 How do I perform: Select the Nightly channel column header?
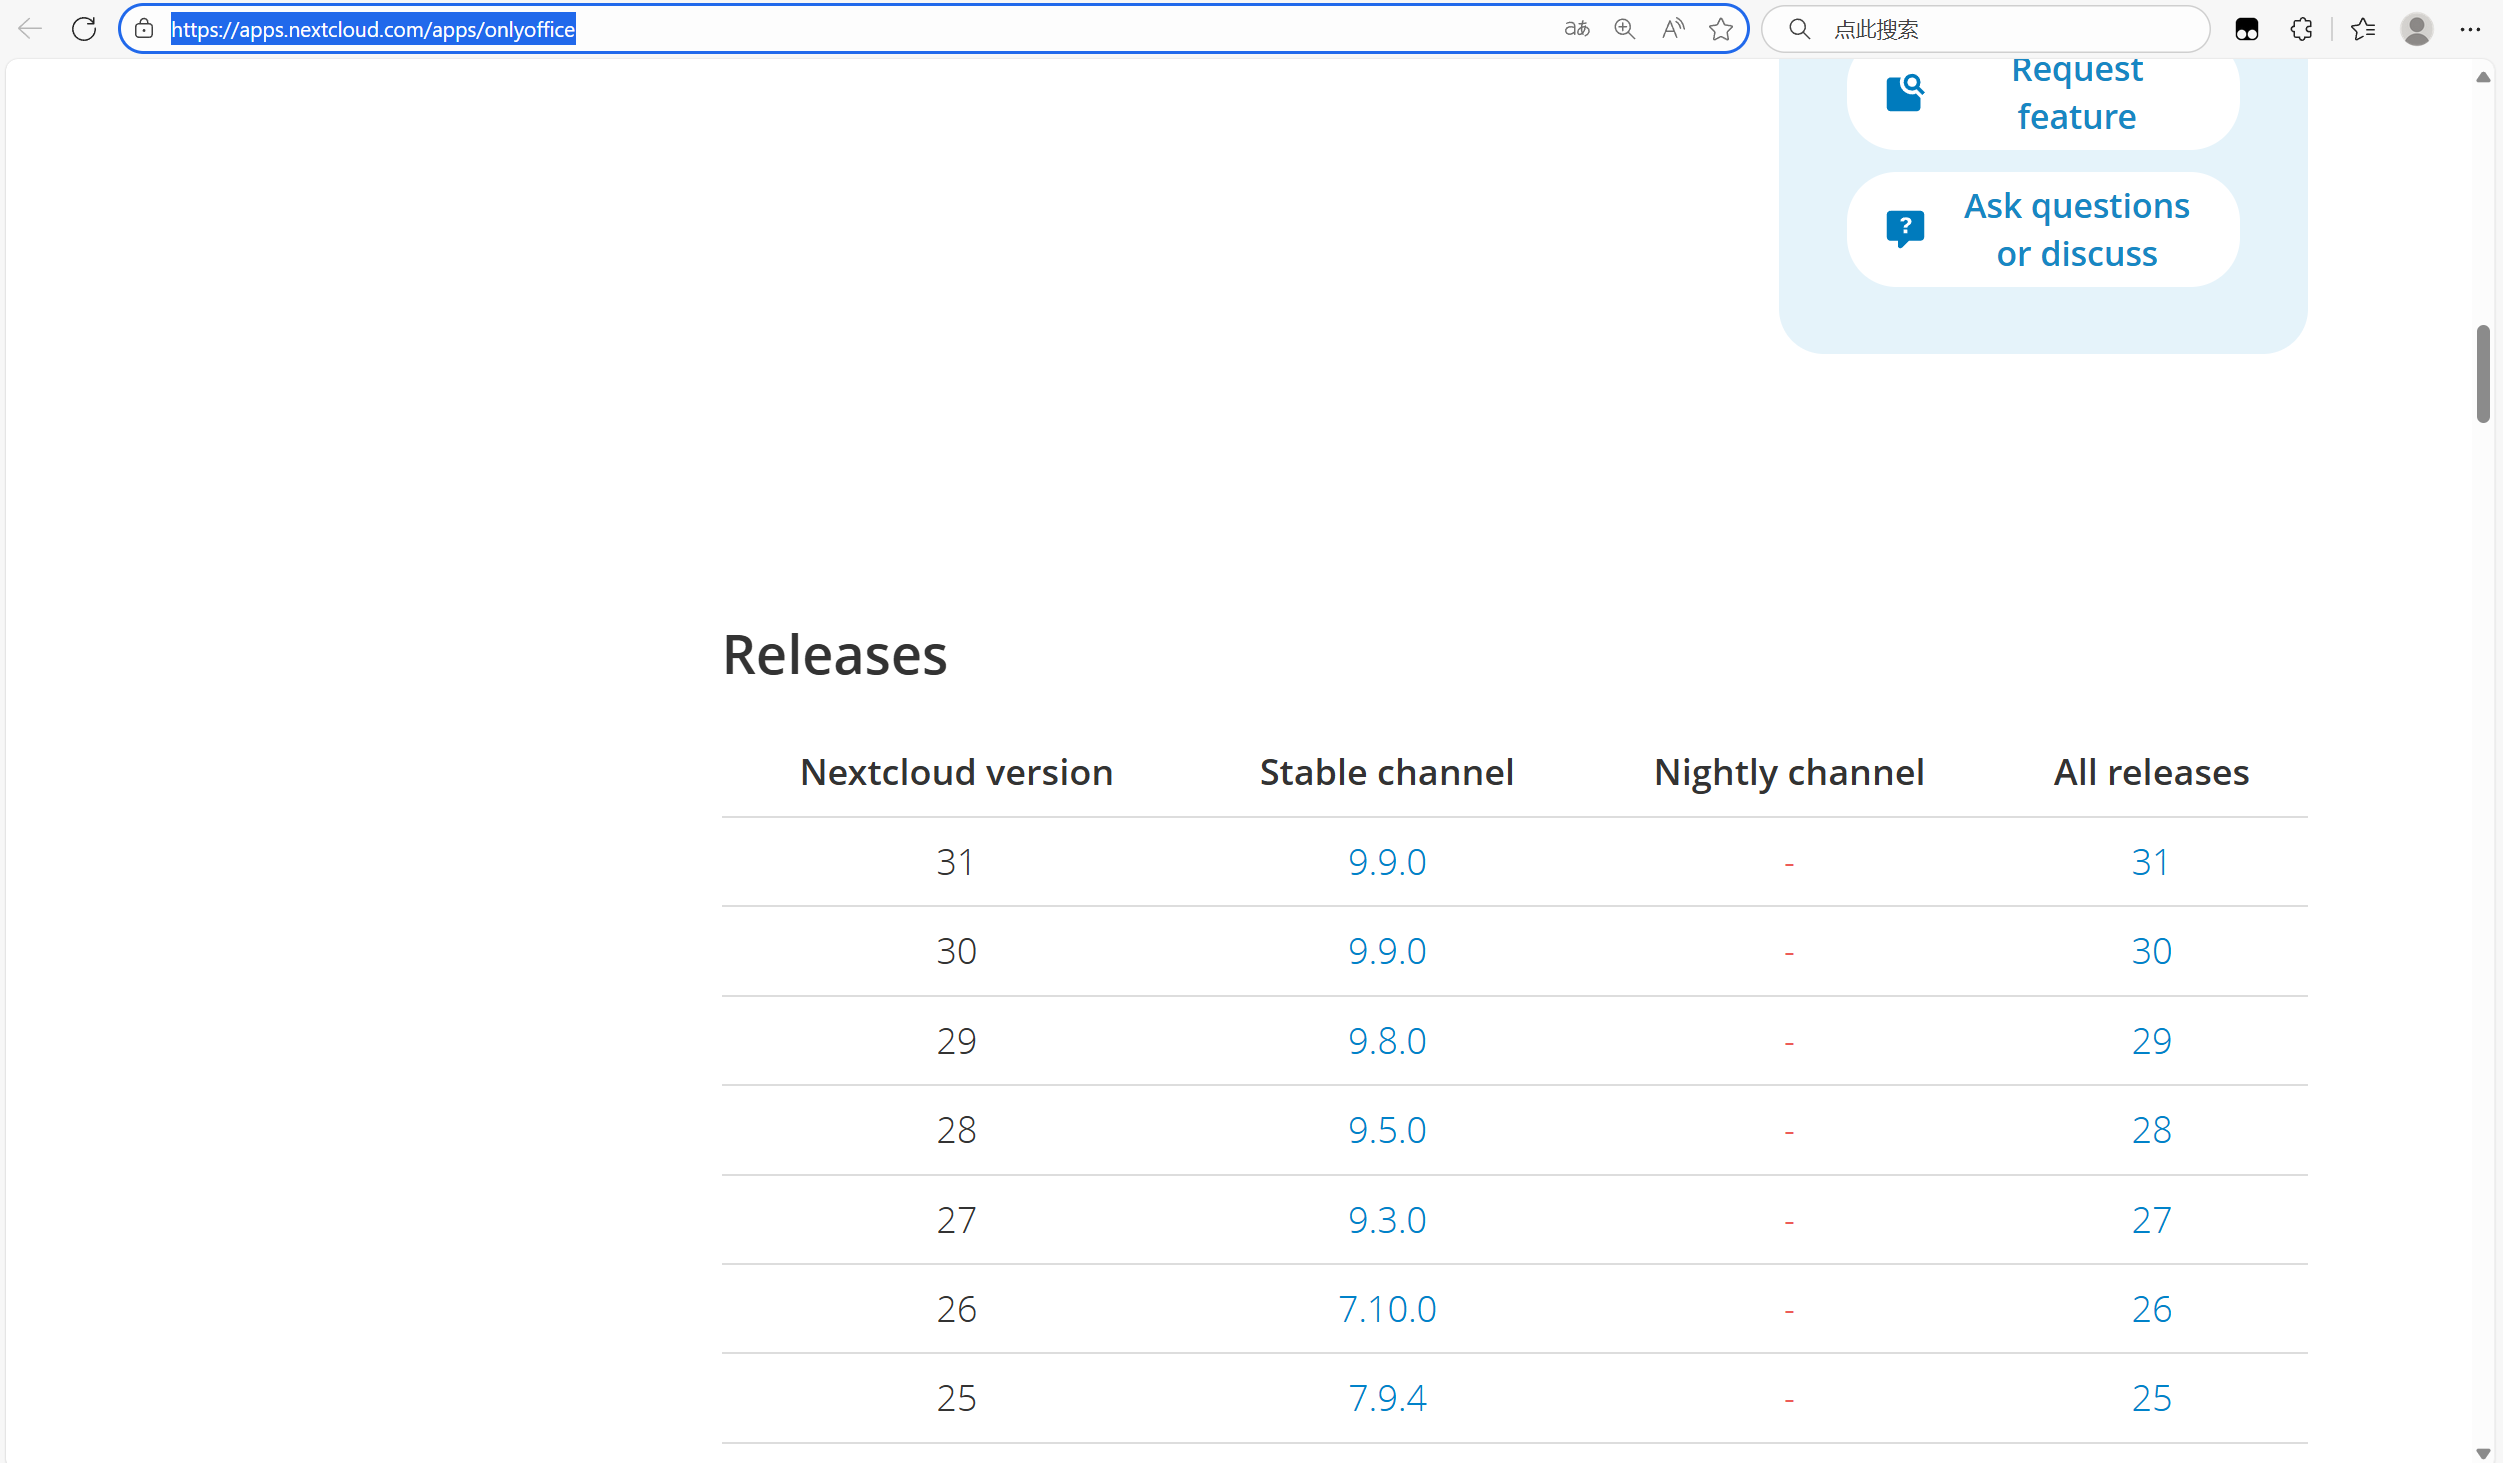pyautogui.click(x=1788, y=771)
